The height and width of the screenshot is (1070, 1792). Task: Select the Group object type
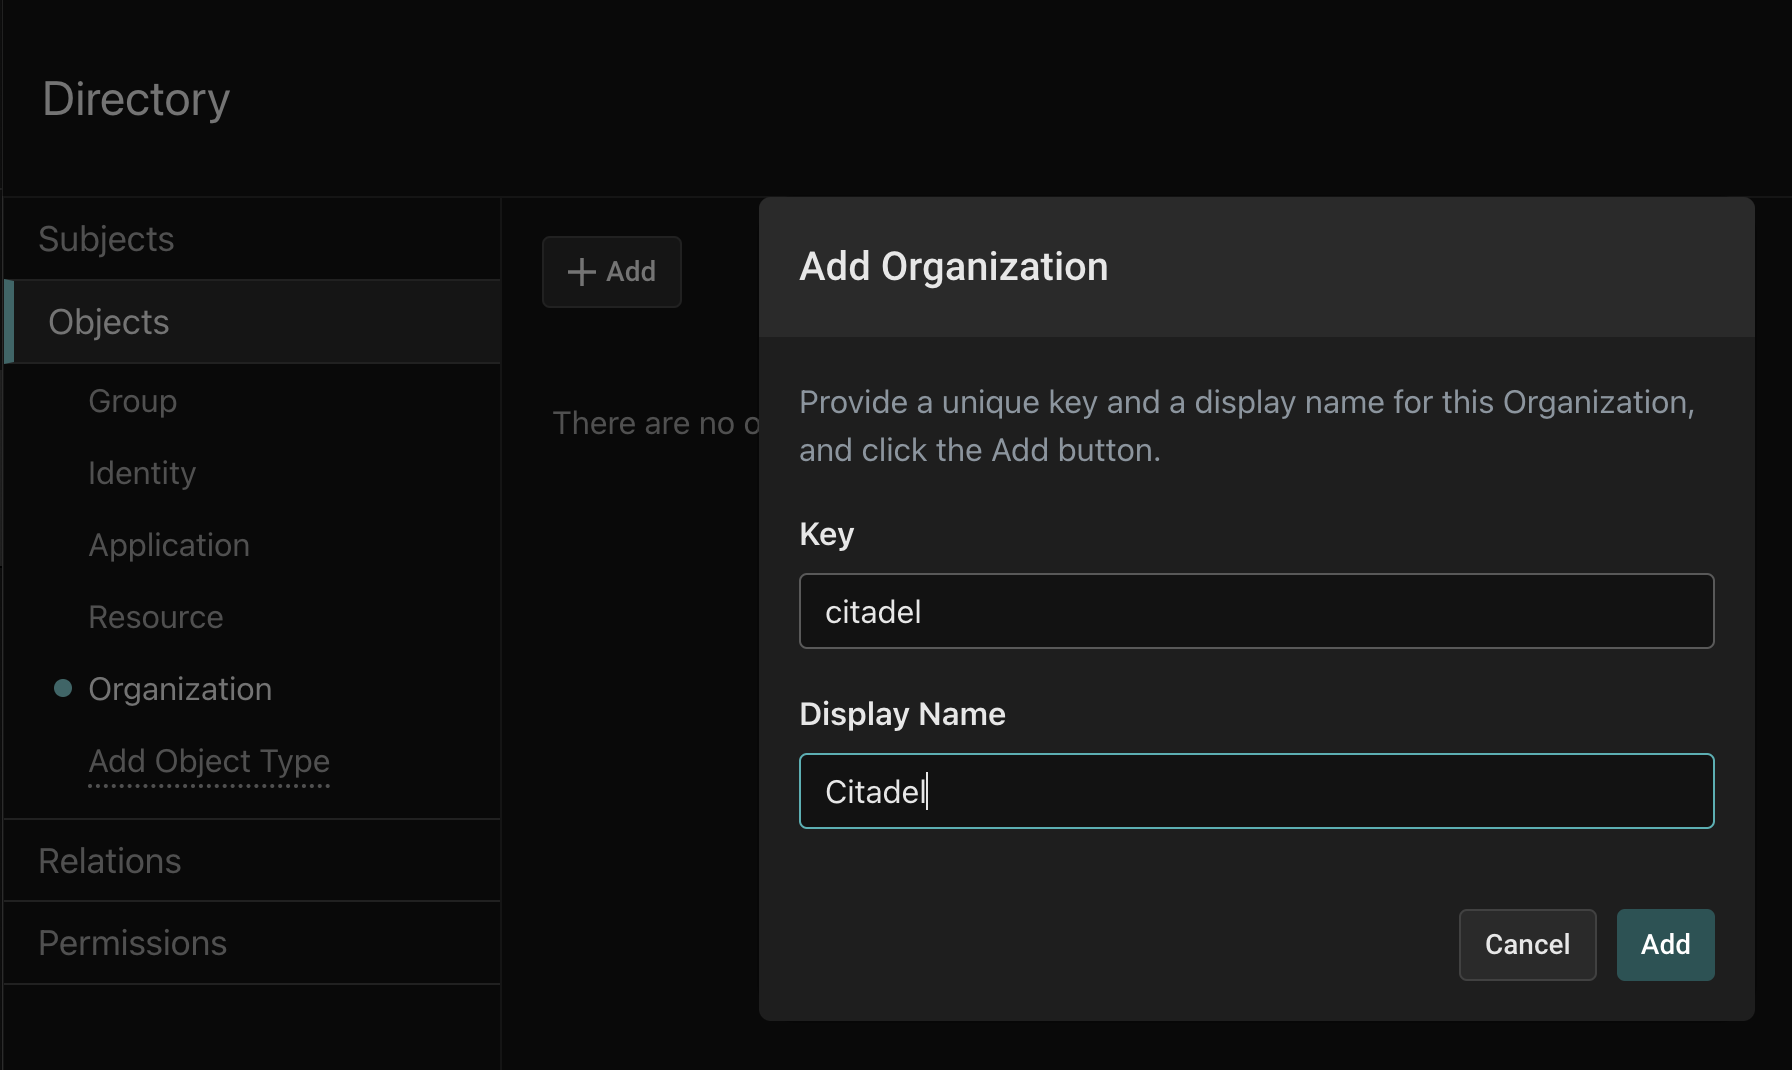click(x=132, y=401)
